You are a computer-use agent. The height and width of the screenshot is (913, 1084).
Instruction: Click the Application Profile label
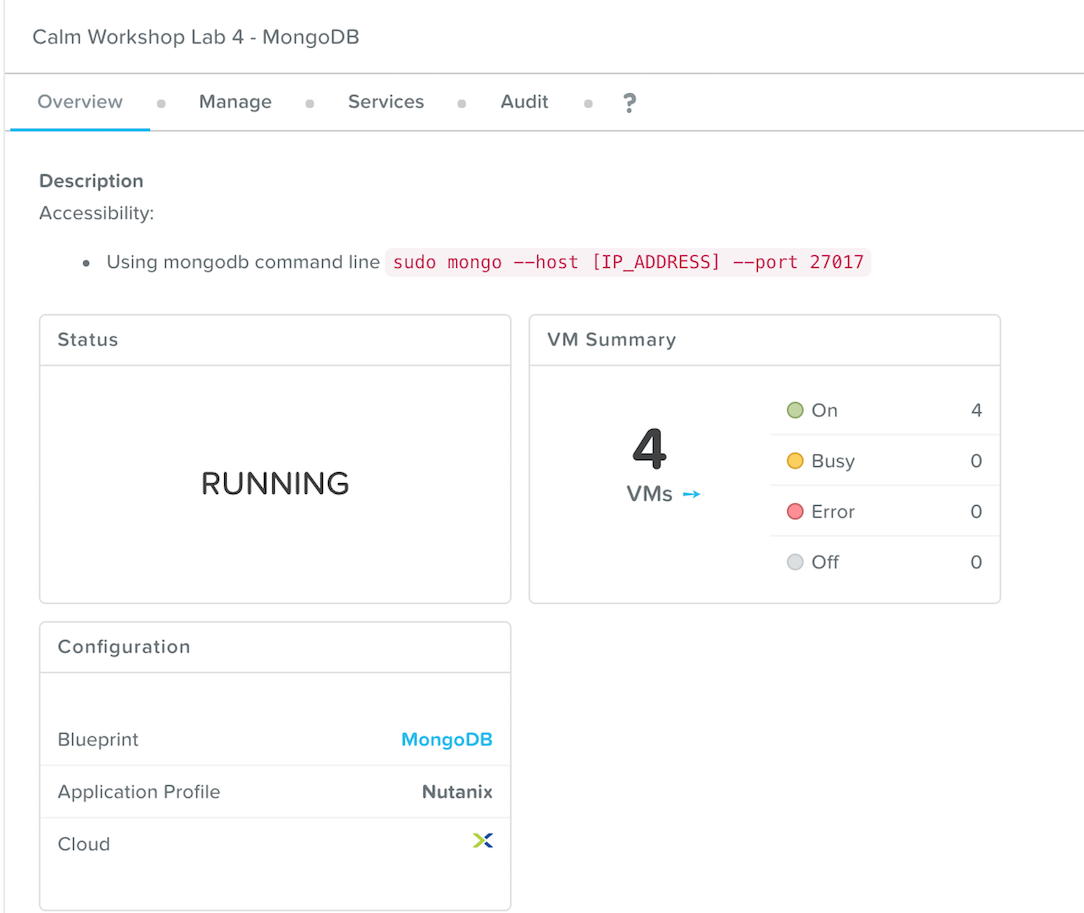pos(139,791)
